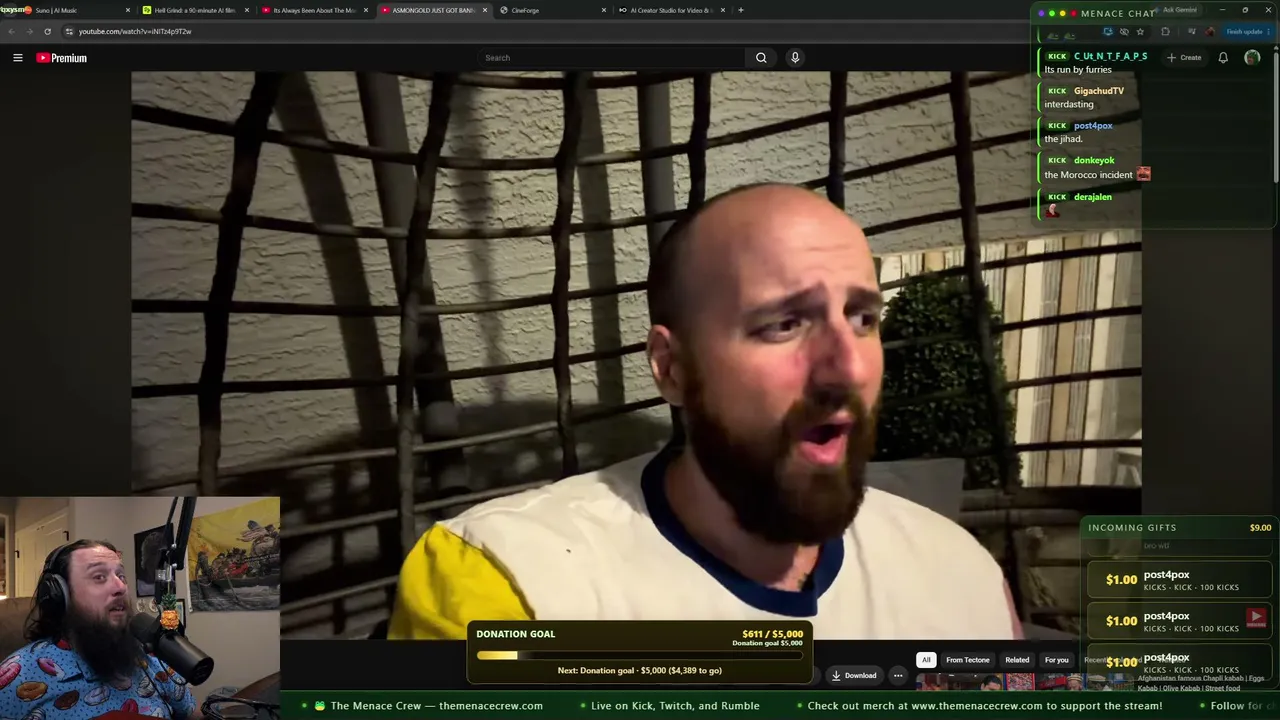Click the Create button in YouTube header
Screen dimensions: 1280x720
[1185, 58]
